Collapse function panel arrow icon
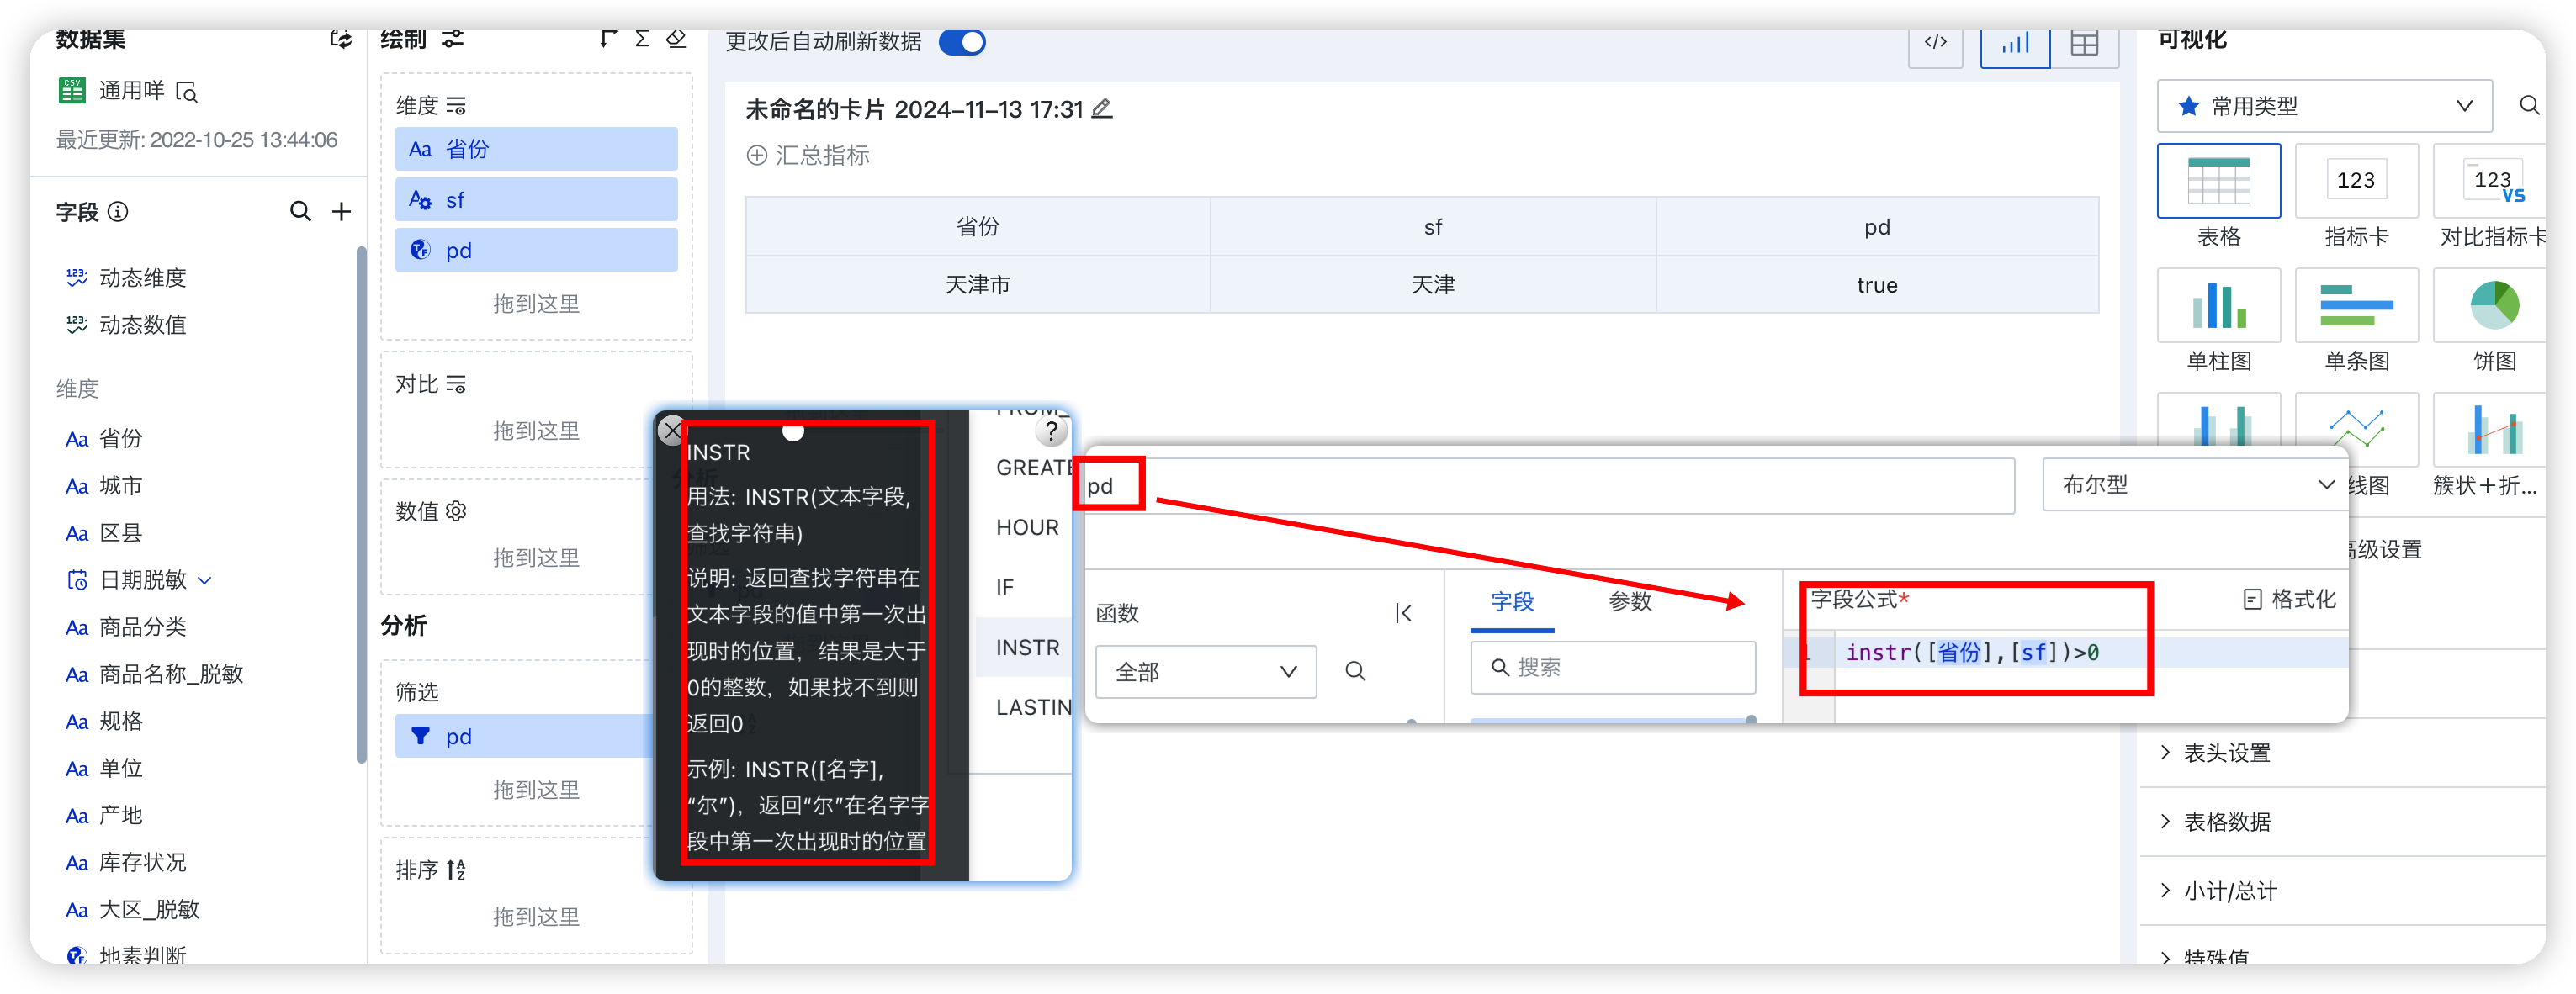The image size is (2576, 994). pyautogui.click(x=1402, y=612)
